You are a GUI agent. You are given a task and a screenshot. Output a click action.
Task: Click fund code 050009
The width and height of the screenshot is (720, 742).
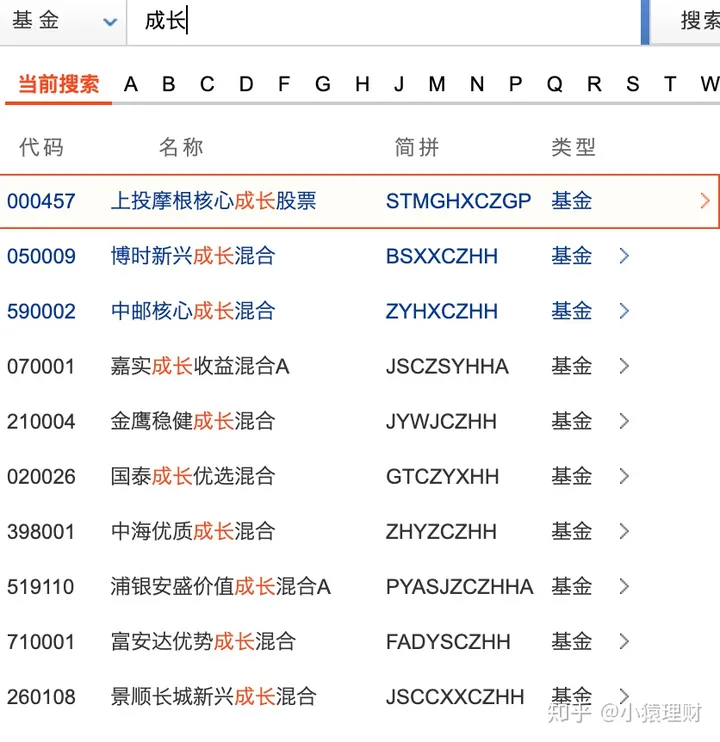[41, 256]
